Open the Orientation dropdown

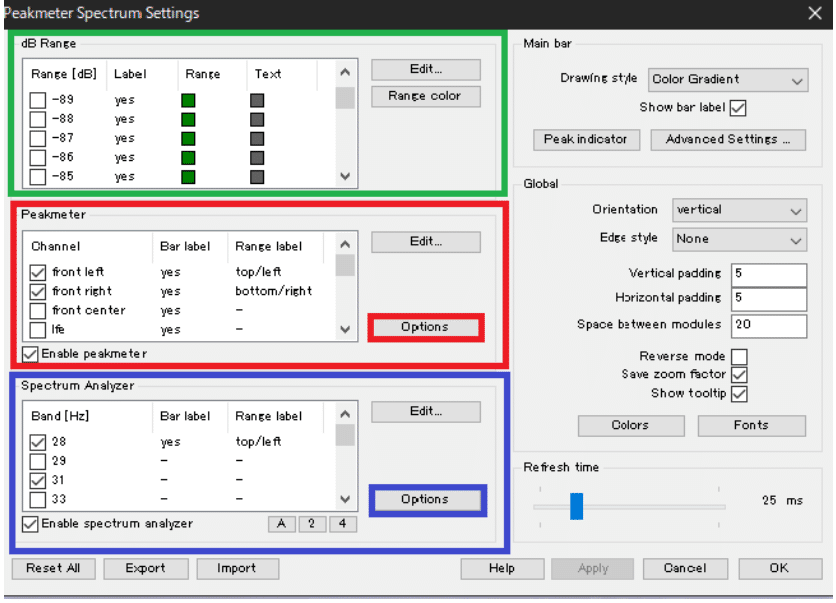tap(739, 210)
